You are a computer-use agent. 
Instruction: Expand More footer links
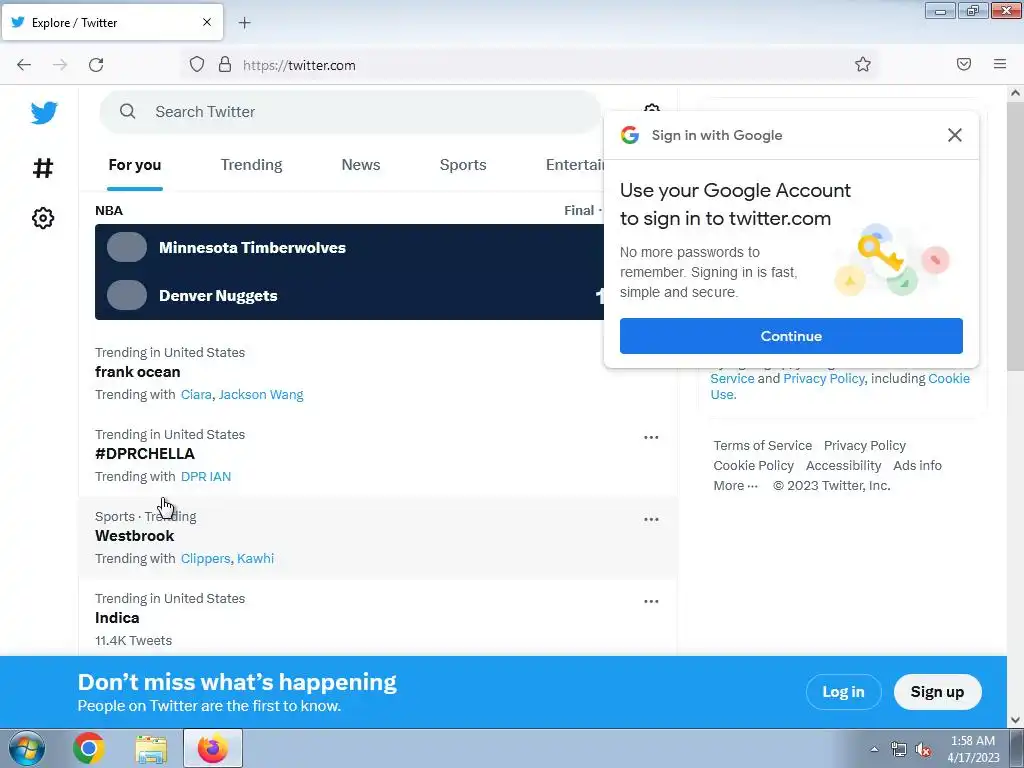(735, 486)
